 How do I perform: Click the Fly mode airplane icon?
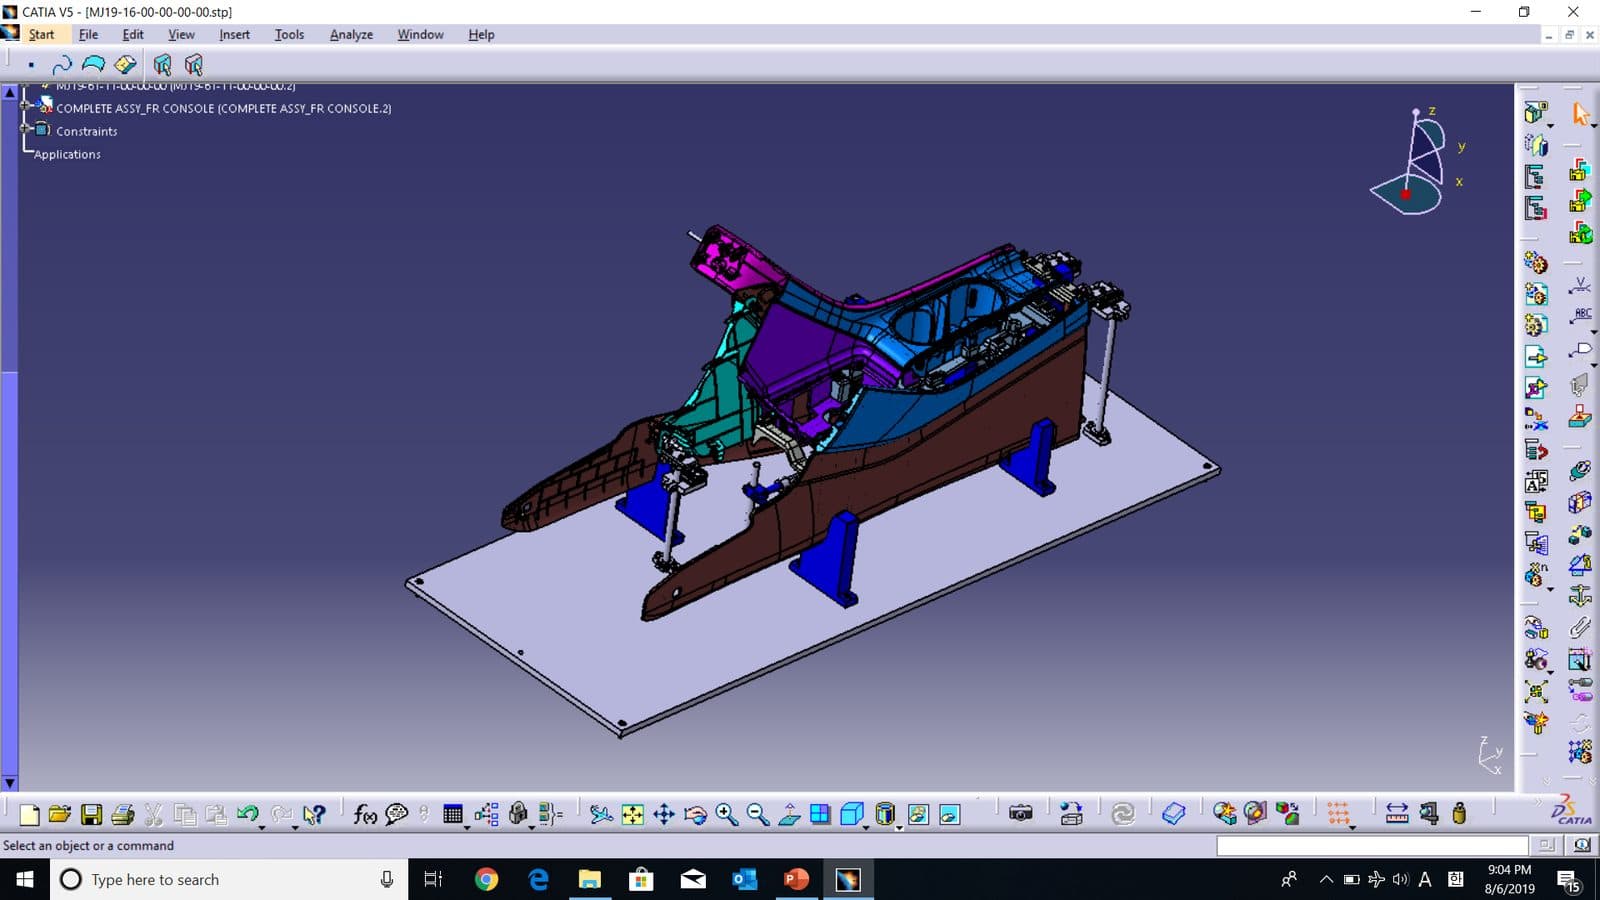click(601, 815)
